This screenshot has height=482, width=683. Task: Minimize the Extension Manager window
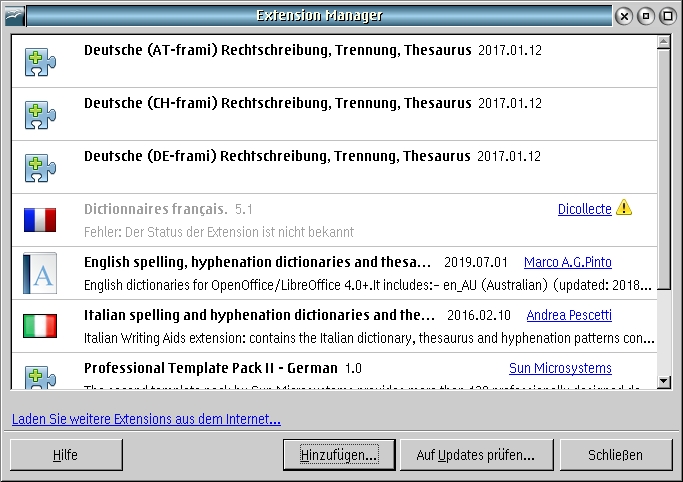(646, 16)
